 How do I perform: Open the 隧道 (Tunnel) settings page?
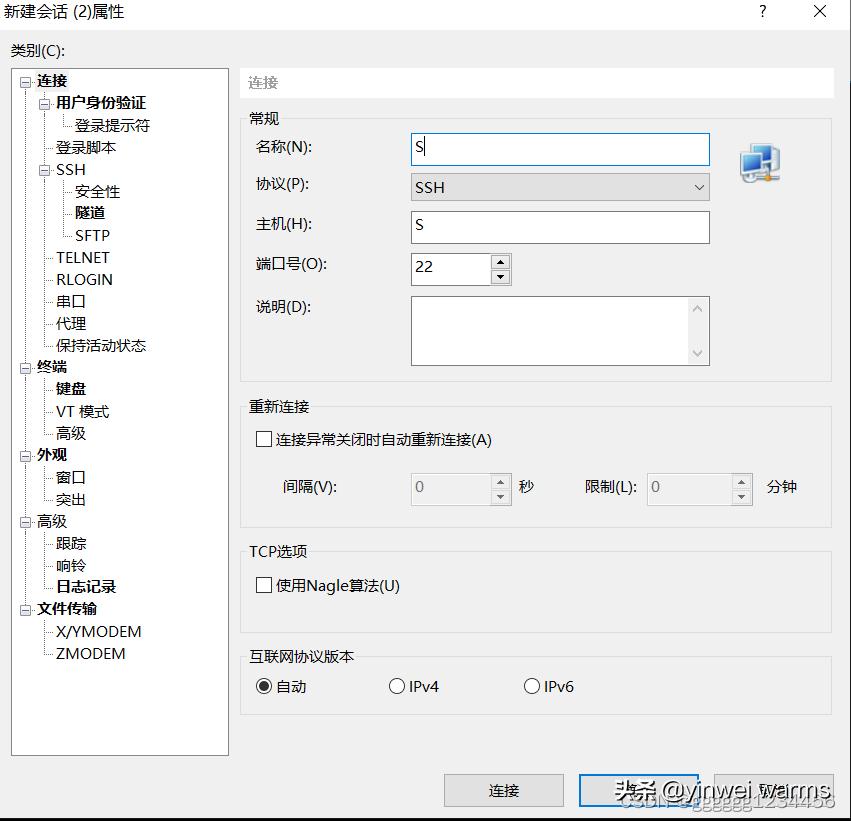(x=89, y=213)
